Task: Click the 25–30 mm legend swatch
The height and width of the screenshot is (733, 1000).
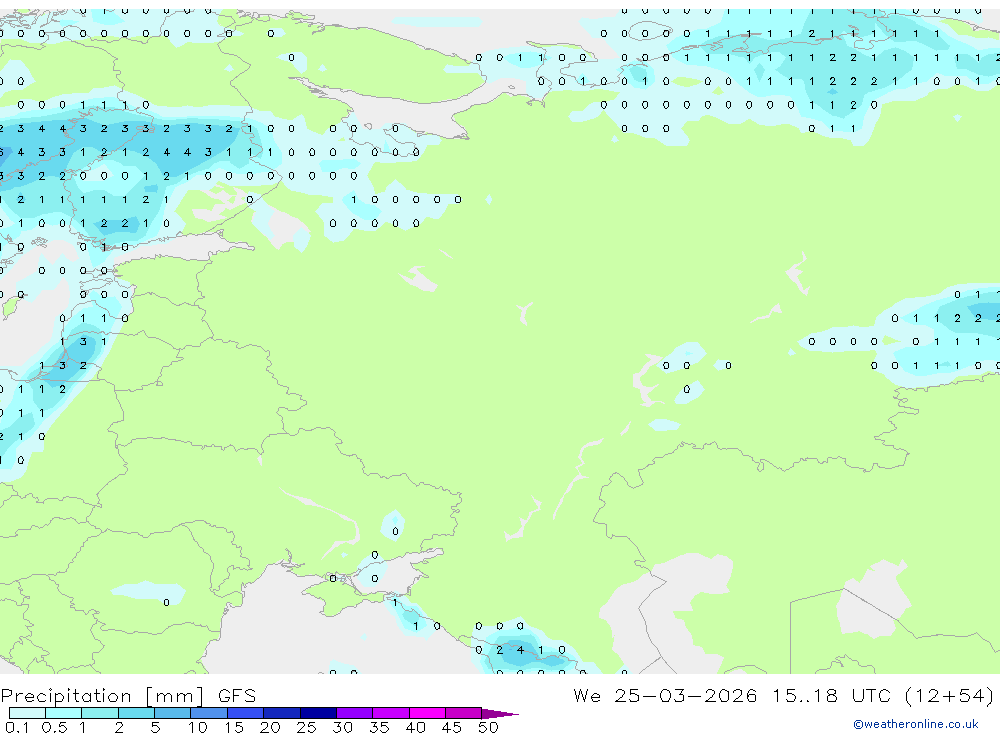Action: [x=318, y=713]
